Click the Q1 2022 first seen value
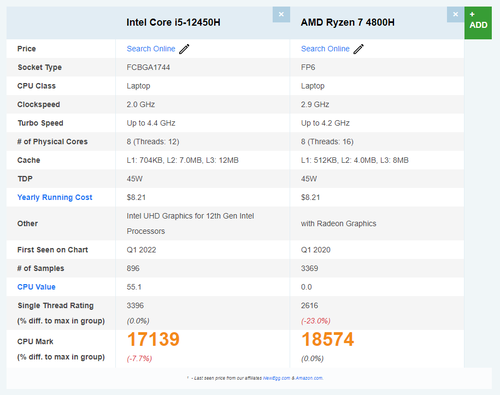 coord(141,250)
